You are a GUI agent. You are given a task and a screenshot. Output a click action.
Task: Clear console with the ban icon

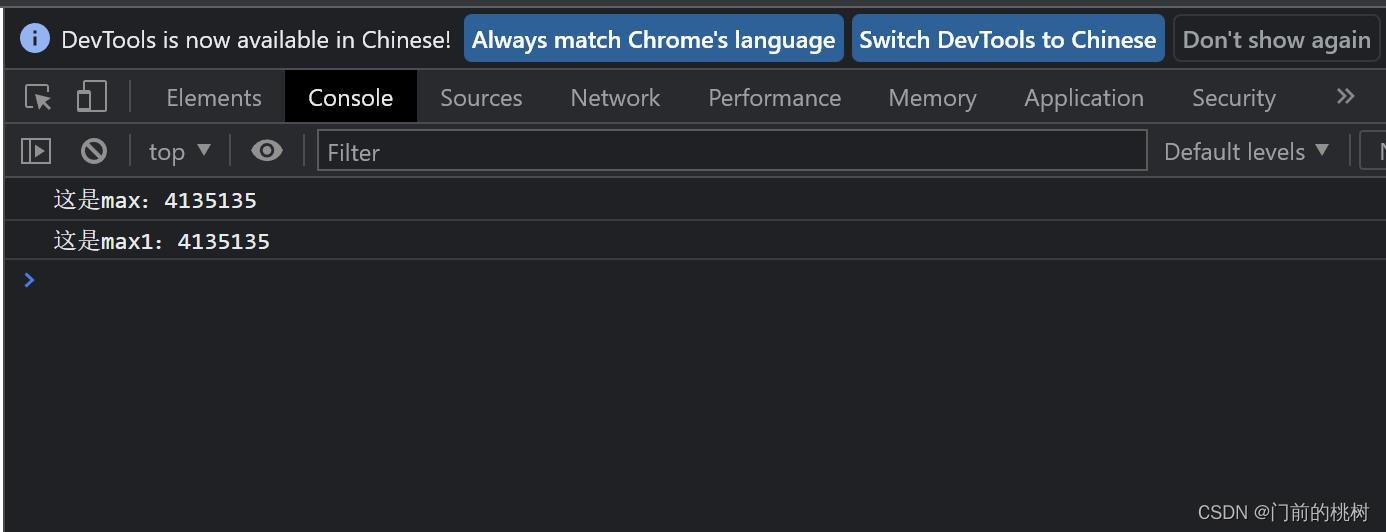[94, 151]
